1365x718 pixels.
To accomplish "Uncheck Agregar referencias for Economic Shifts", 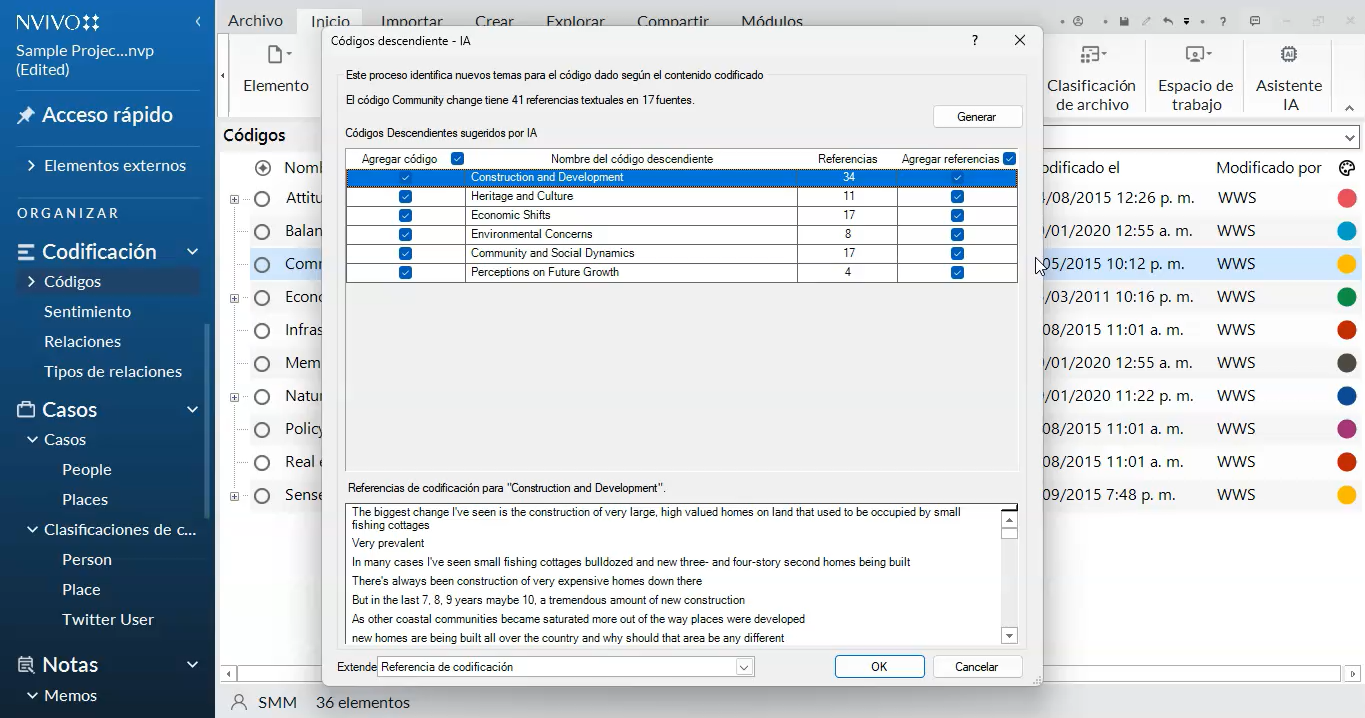I will pos(957,216).
